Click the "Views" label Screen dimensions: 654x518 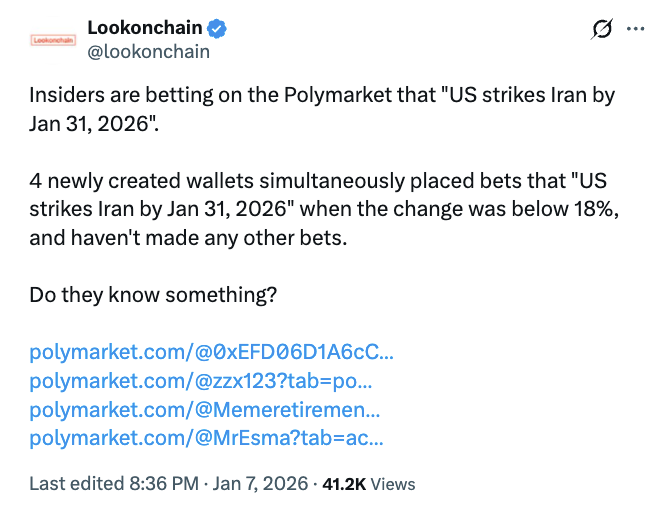[393, 484]
